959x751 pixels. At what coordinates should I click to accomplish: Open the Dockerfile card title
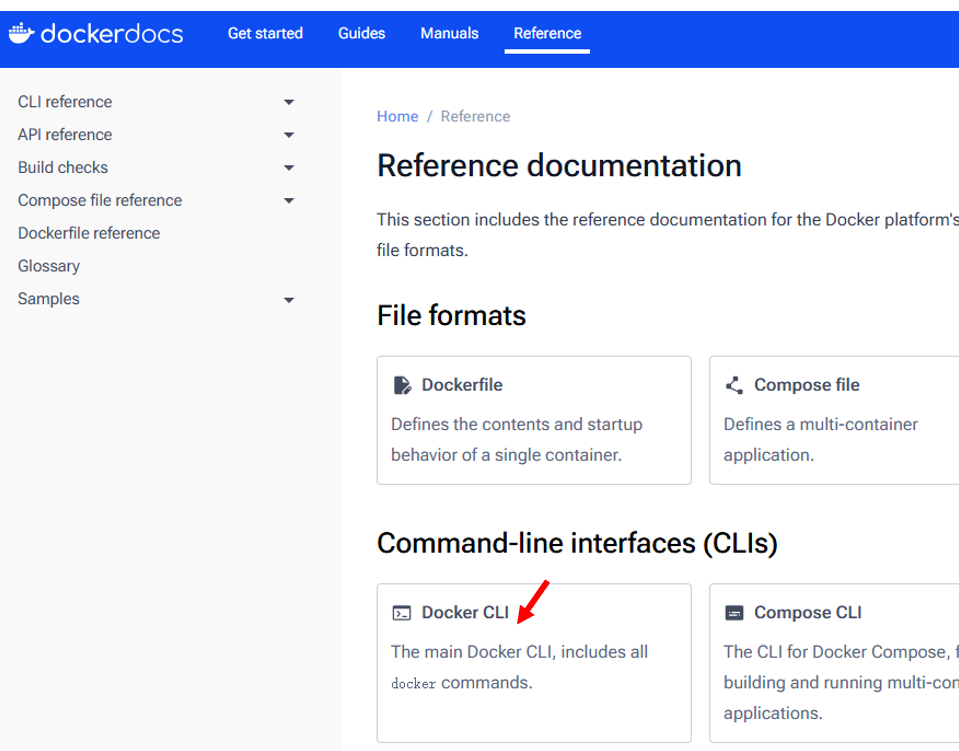click(x=462, y=385)
